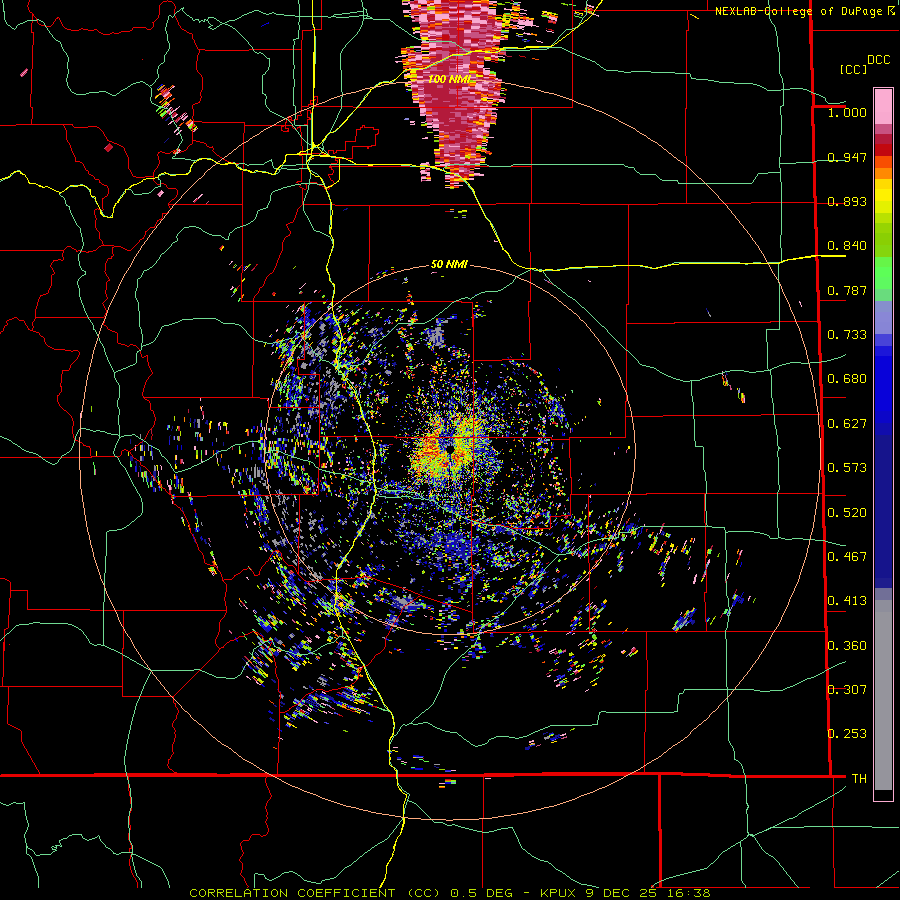Click the Correlation Coefficient KPUX caption text
Viewport: 900px width, 900px height.
[450, 893]
